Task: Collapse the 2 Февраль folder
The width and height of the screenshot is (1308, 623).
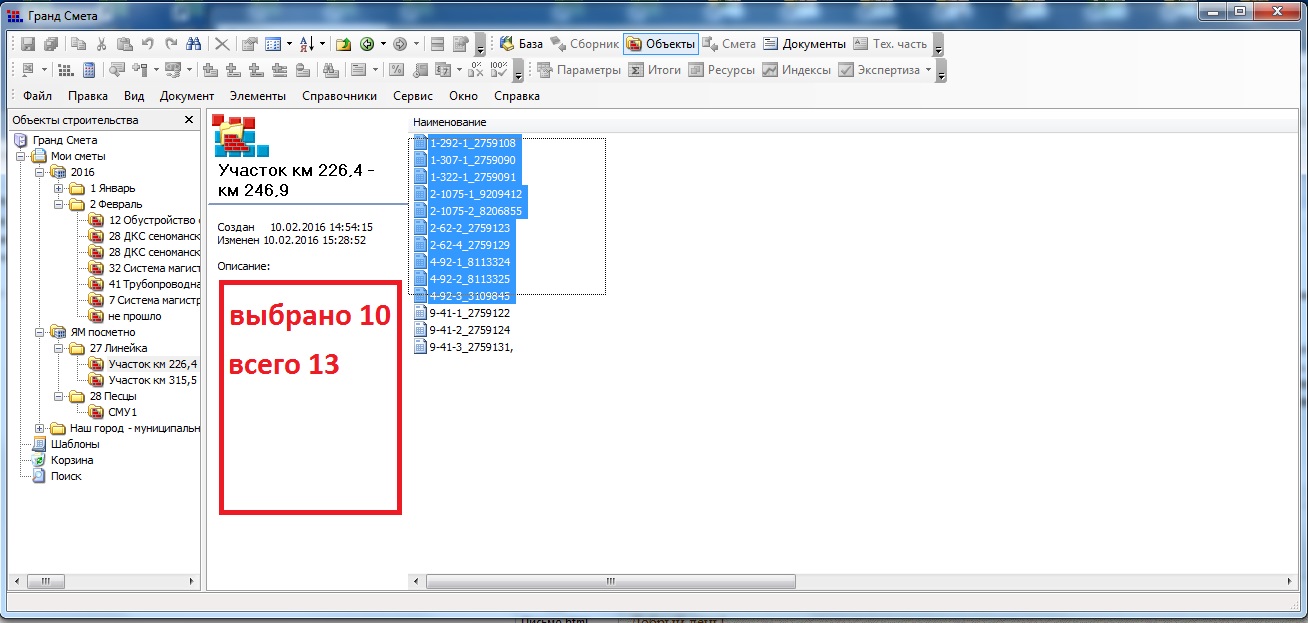Action: [x=59, y=204]
